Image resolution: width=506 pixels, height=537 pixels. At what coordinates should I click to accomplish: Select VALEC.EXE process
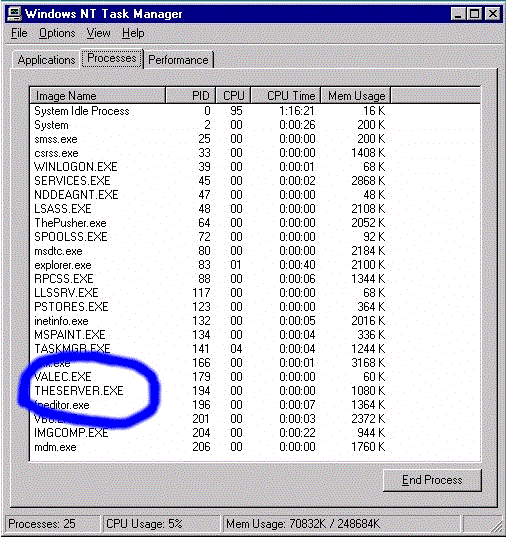point(210,377)
